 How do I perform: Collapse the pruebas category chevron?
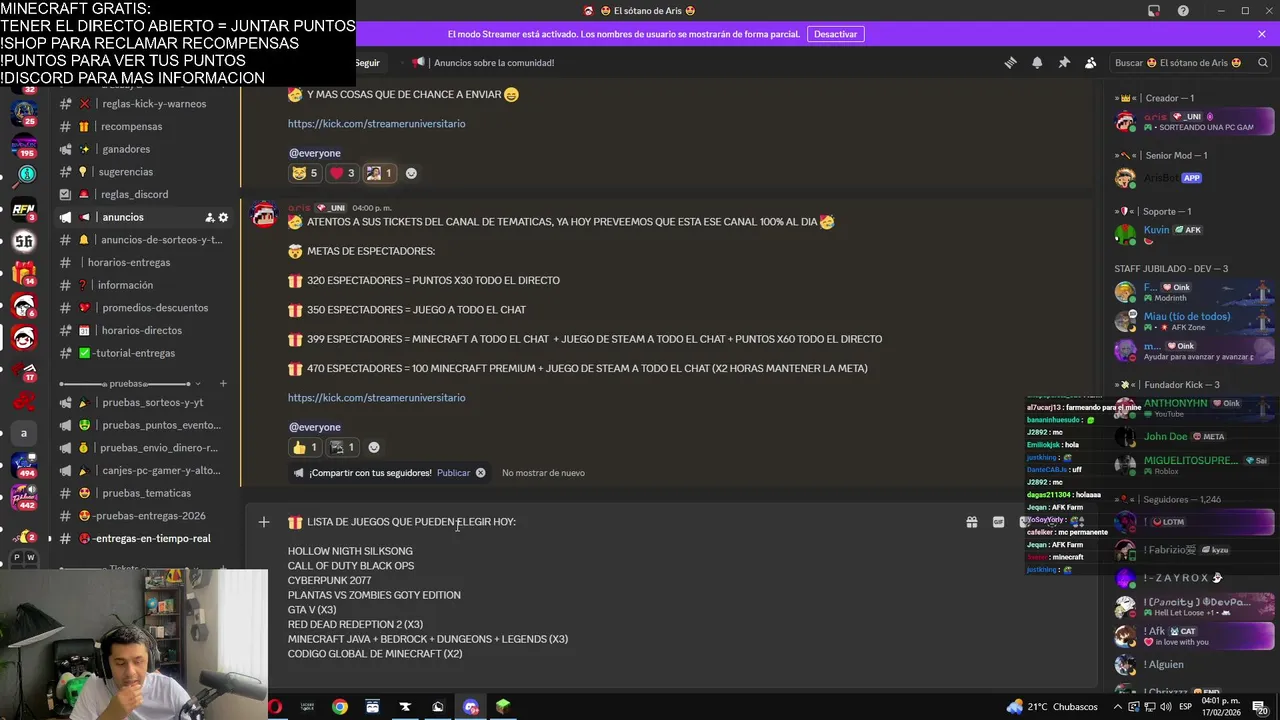click(198, 384)
